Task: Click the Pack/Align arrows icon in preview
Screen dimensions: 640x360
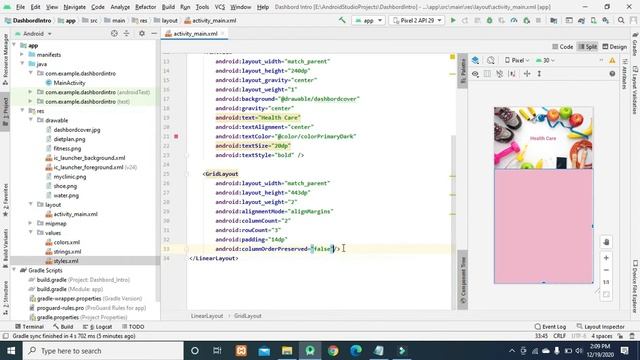Action: tap(527, 73)
